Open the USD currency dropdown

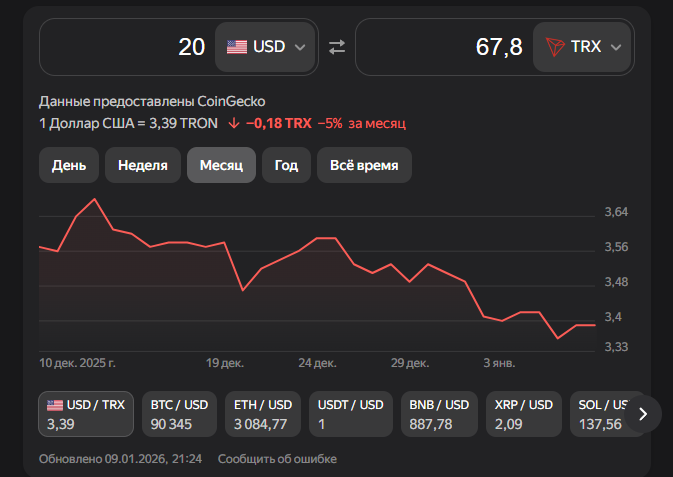266,47
